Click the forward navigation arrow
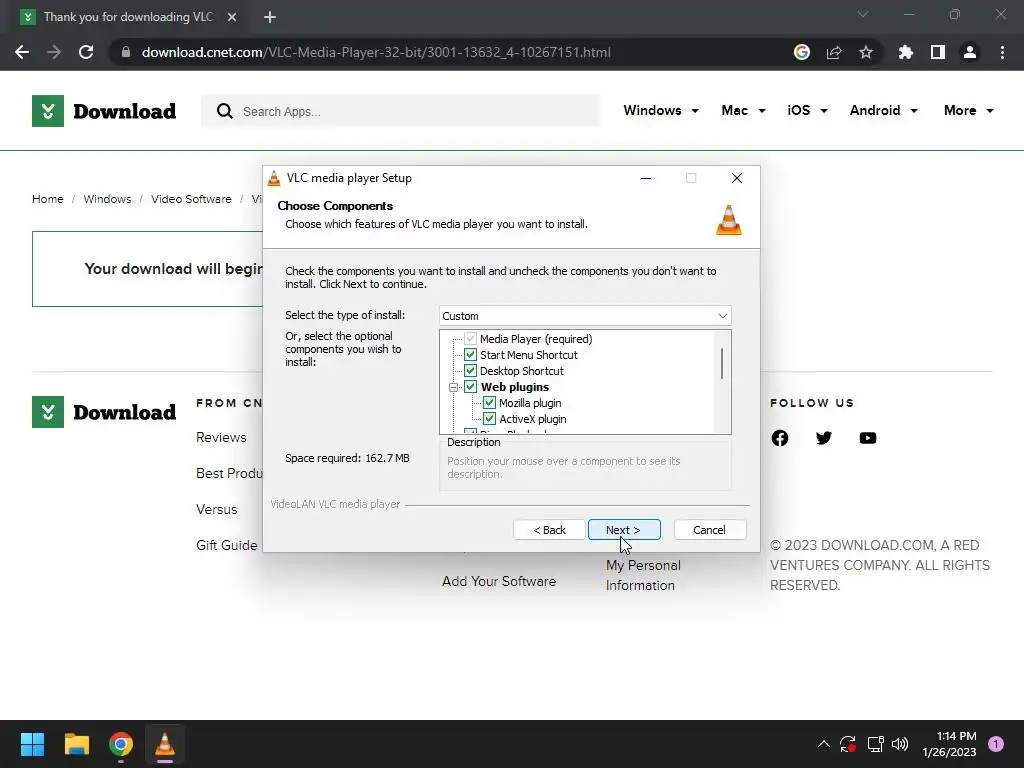 (x=54, y=52)
